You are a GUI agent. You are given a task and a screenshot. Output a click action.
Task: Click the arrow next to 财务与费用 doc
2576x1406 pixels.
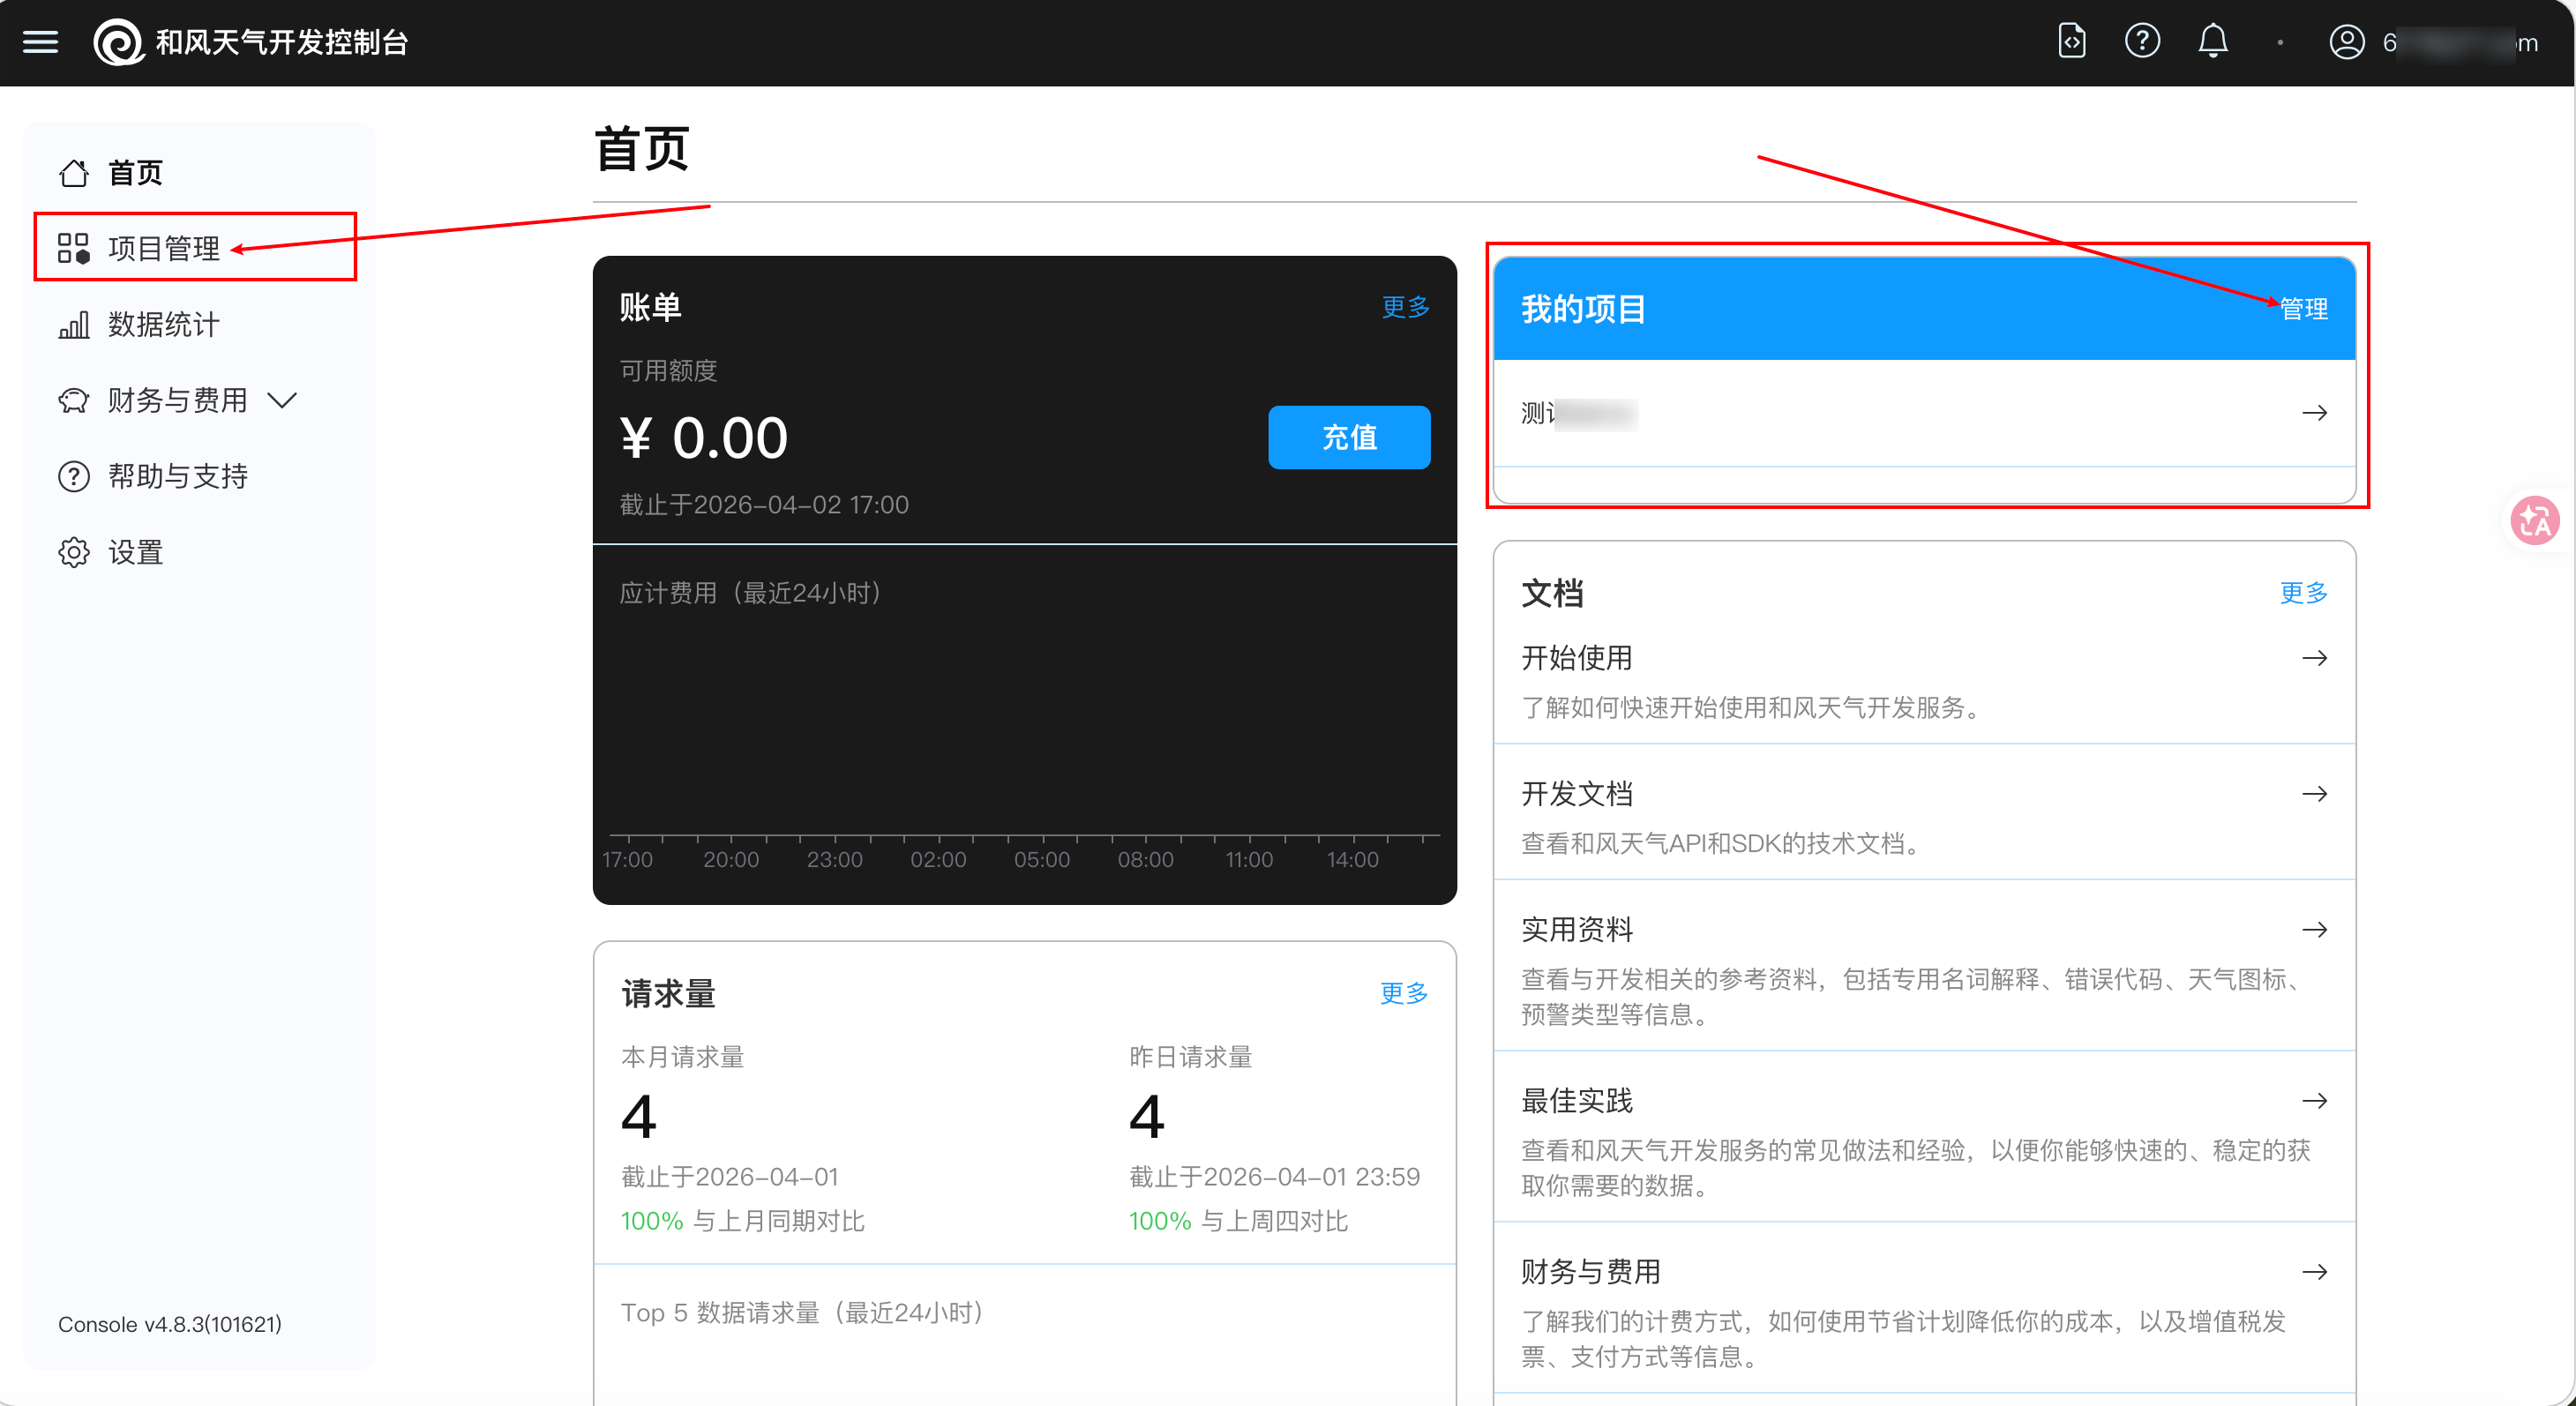click(x=2314, y=1272)
